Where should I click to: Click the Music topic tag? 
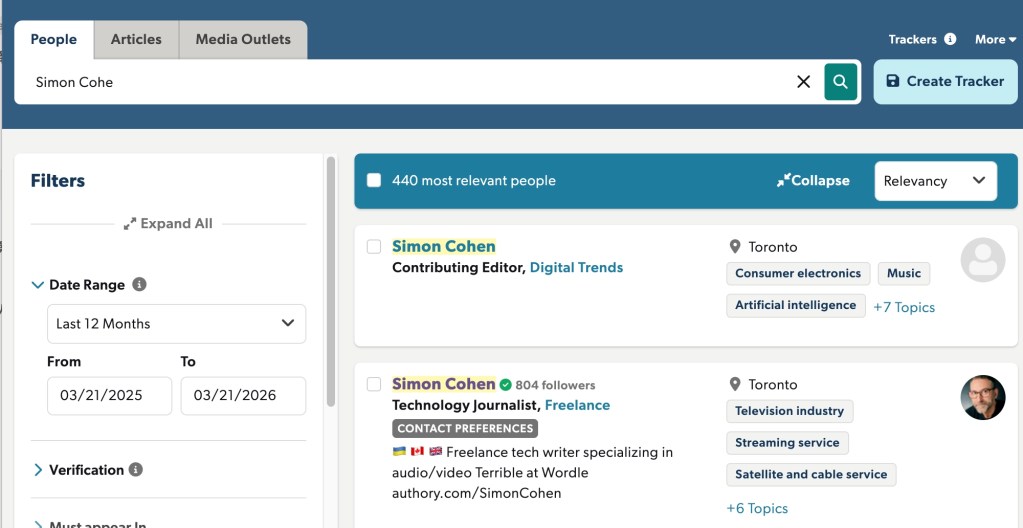904,273
